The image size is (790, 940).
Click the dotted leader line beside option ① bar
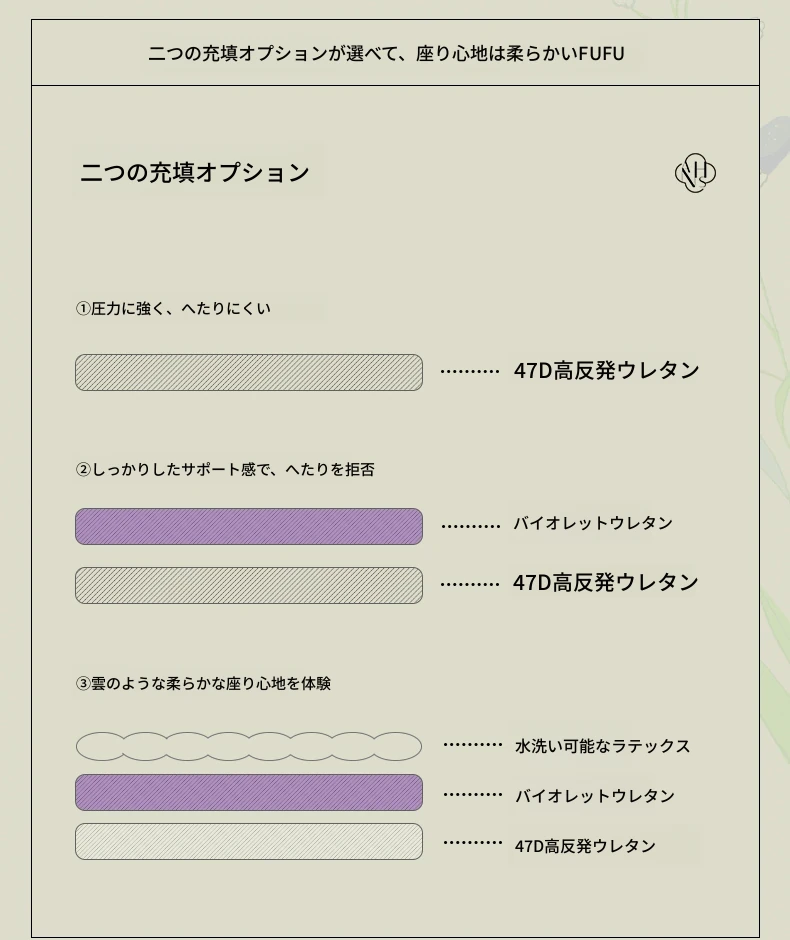tap(470, 372)
